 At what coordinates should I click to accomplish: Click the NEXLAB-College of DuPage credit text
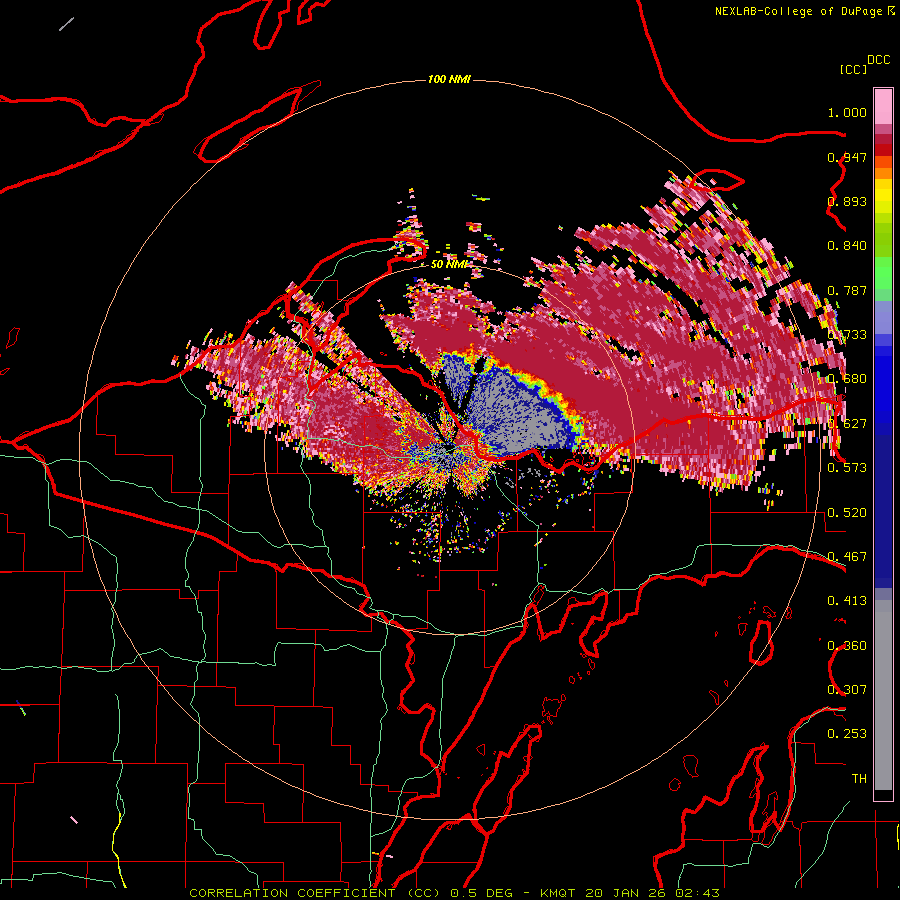click(804, 11)
